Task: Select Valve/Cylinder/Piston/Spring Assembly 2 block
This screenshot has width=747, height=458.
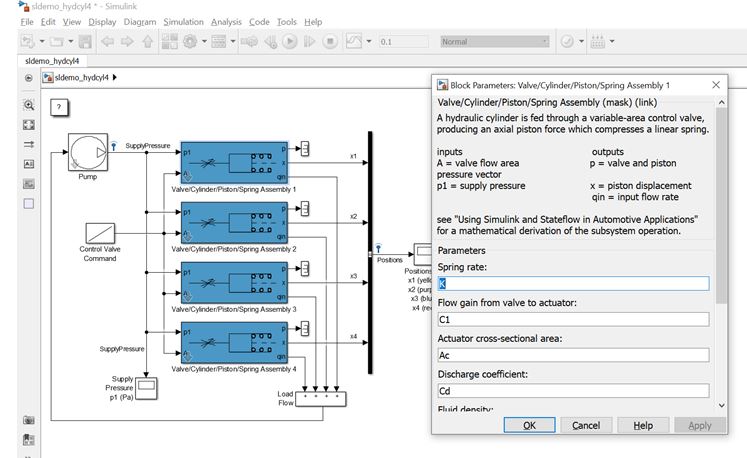Action: pyautogui.click(x=234, y=223)
